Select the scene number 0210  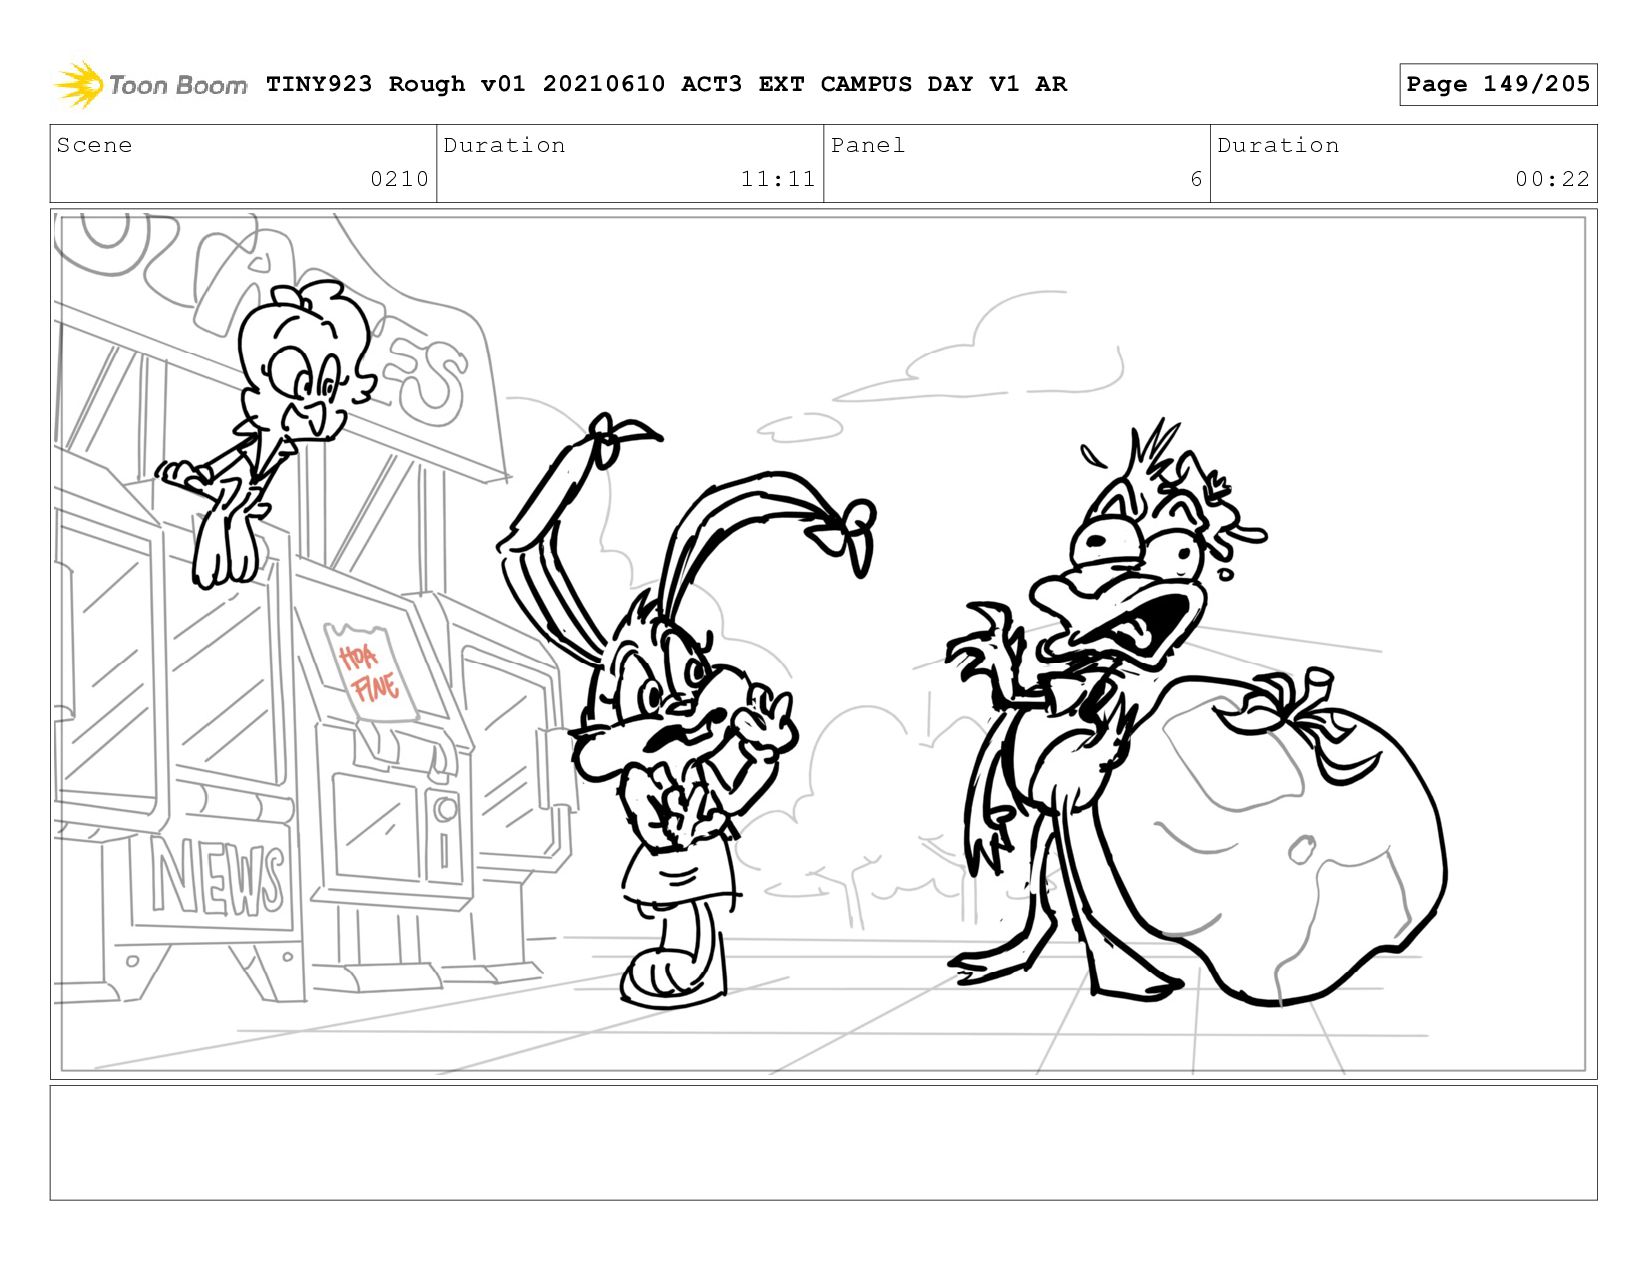pyautogui.click(x=399, y=179)
